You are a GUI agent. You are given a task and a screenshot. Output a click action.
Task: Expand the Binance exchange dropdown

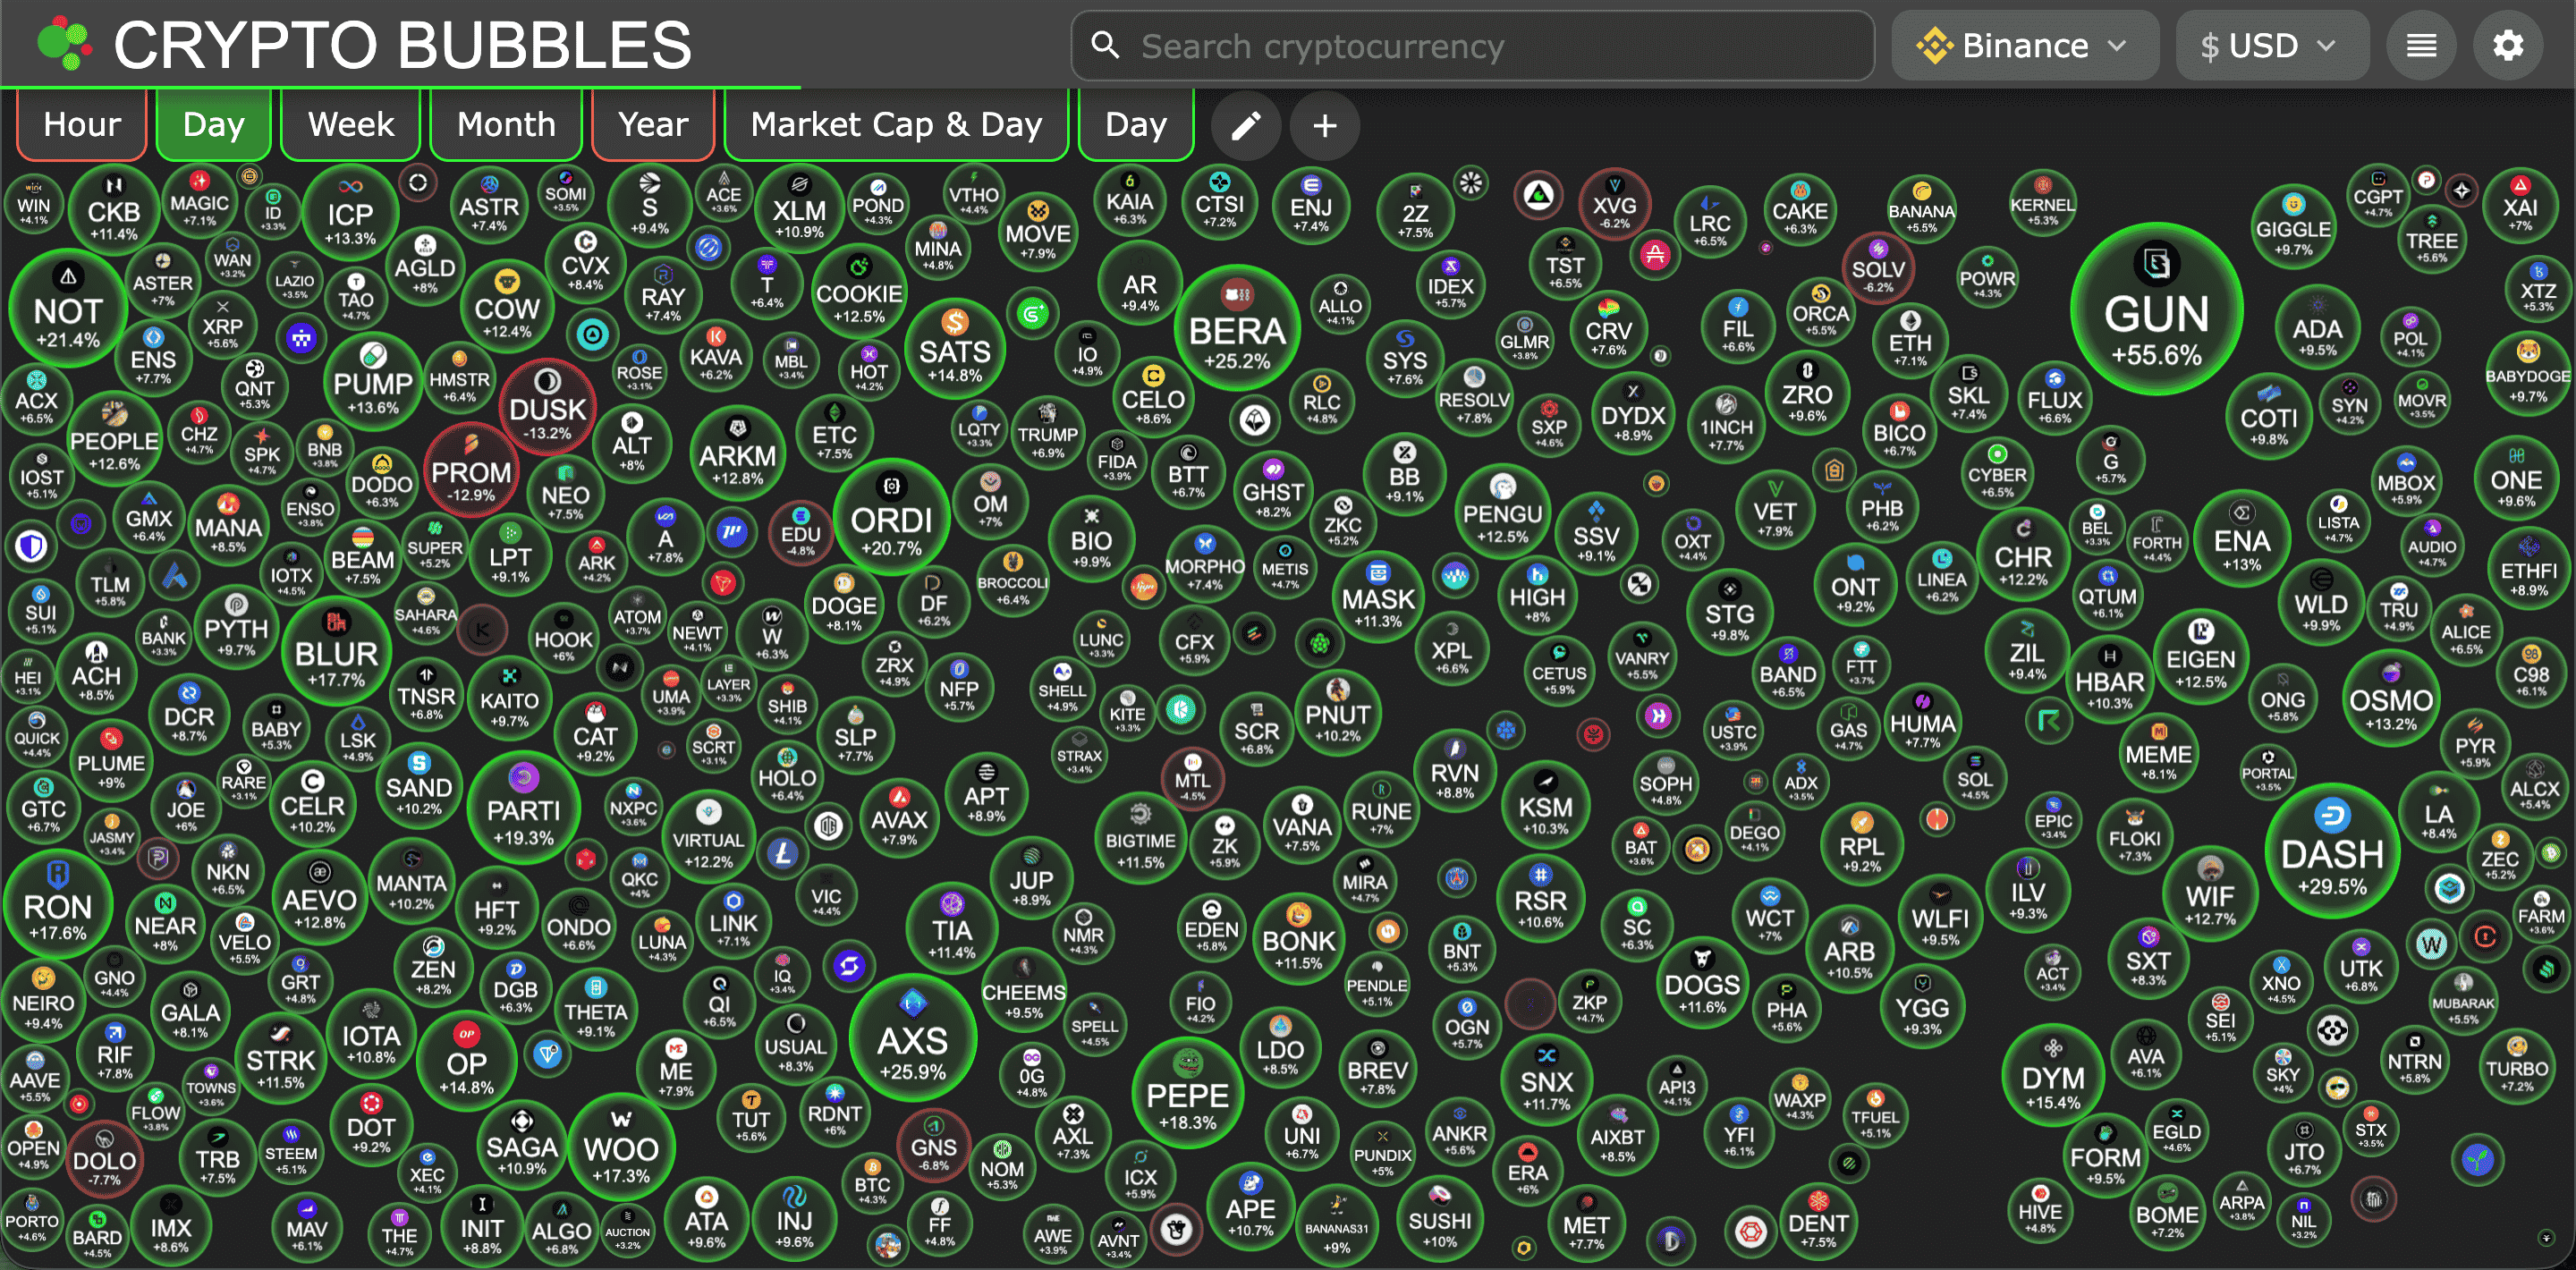(2024, 46)
